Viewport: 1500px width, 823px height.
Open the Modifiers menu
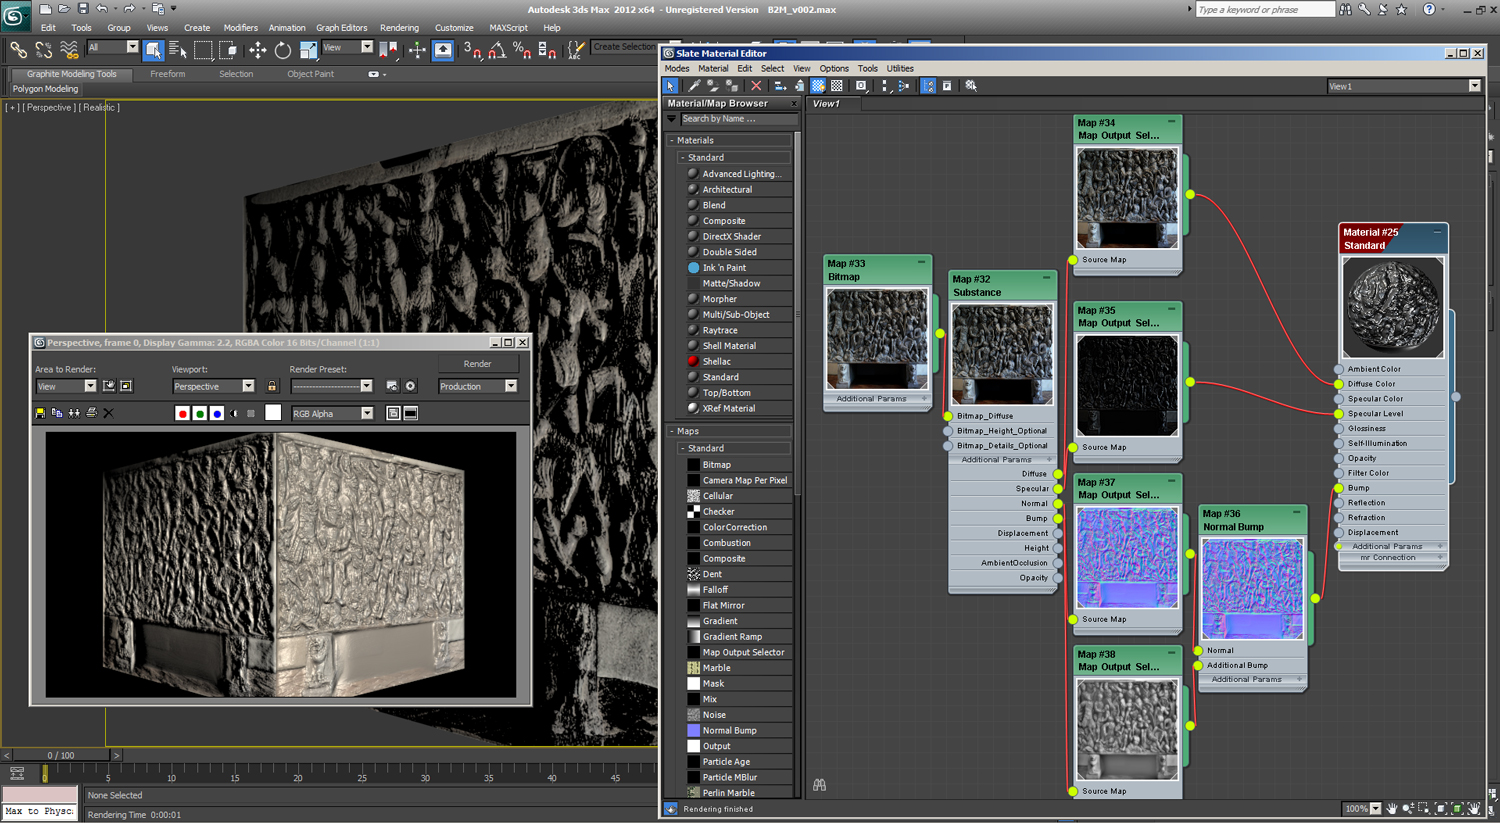coord(240,28)
